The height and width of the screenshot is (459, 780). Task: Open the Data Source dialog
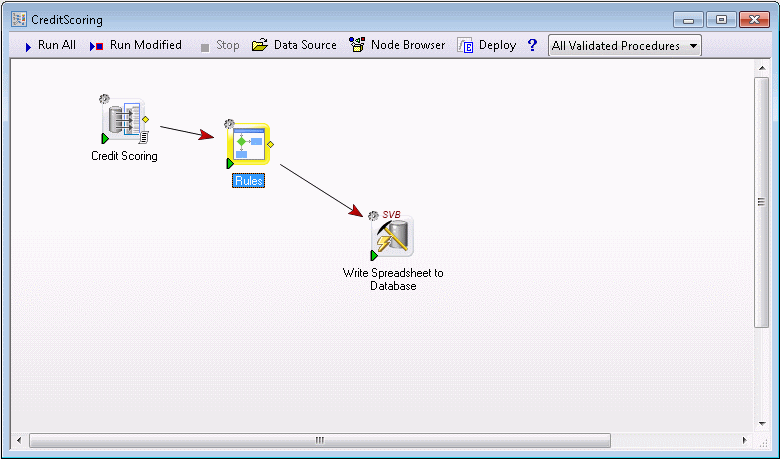(x=294, y=45)
